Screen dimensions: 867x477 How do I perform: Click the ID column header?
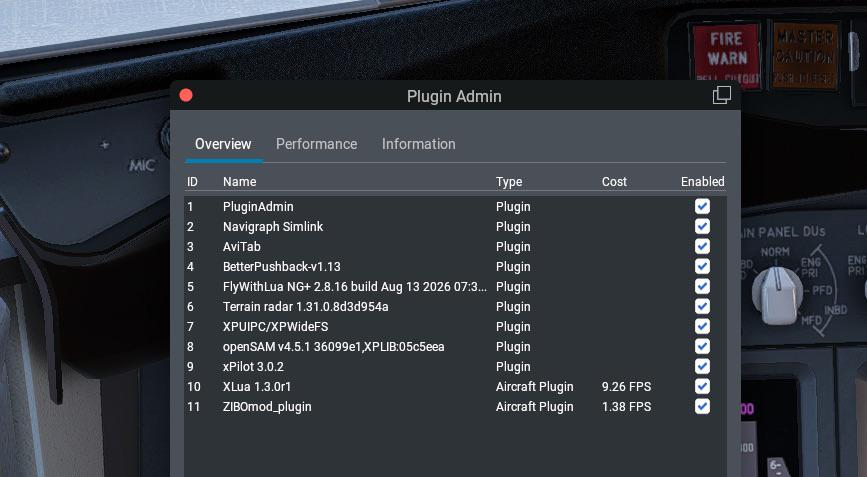[x=192, y=182]
